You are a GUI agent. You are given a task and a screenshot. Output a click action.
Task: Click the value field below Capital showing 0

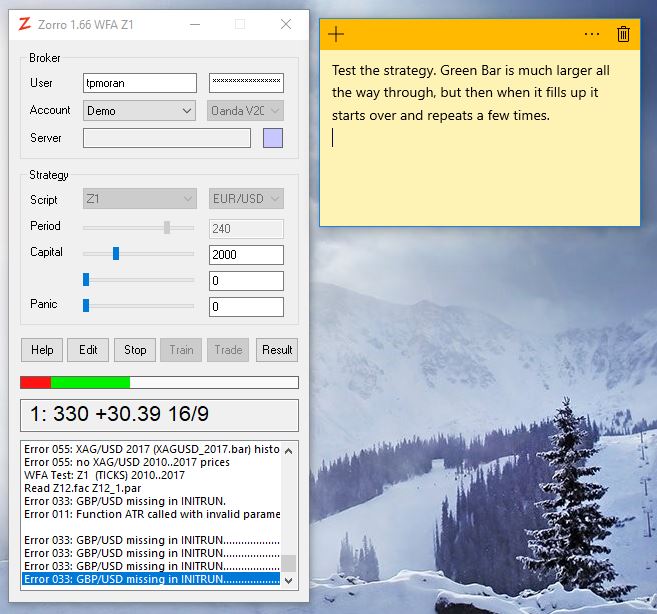[x=246, y=281]
